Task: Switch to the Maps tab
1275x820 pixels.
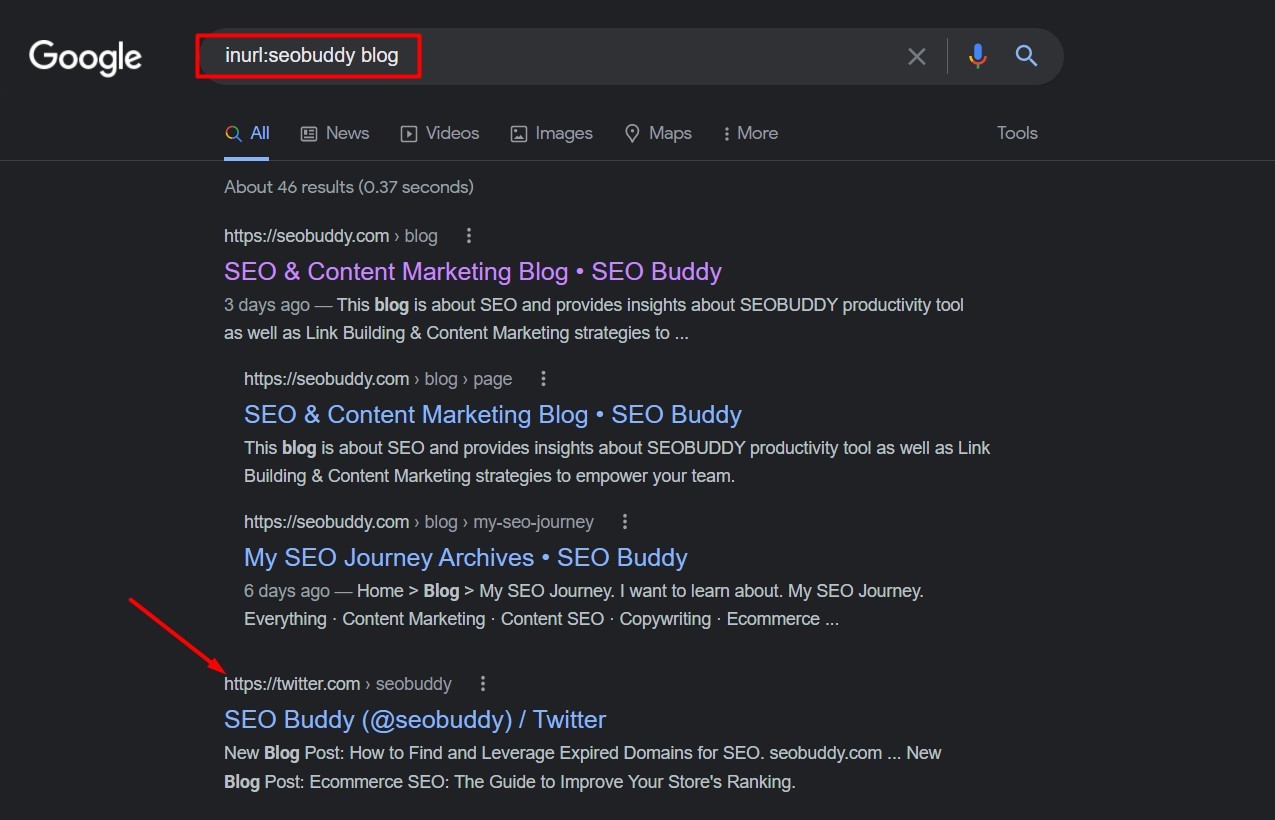Action: point(658,133)
